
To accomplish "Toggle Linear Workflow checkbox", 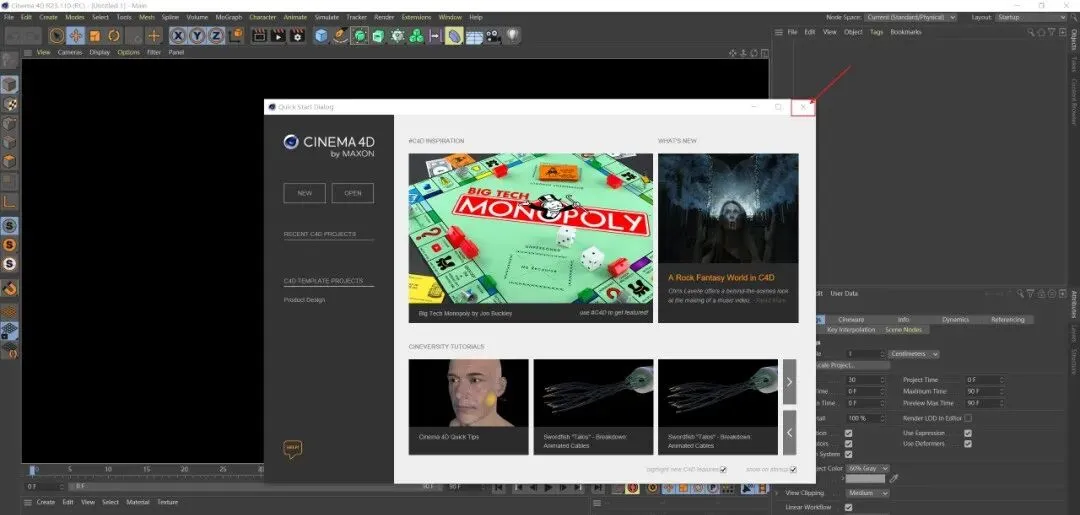I will (x=848, y=507).
